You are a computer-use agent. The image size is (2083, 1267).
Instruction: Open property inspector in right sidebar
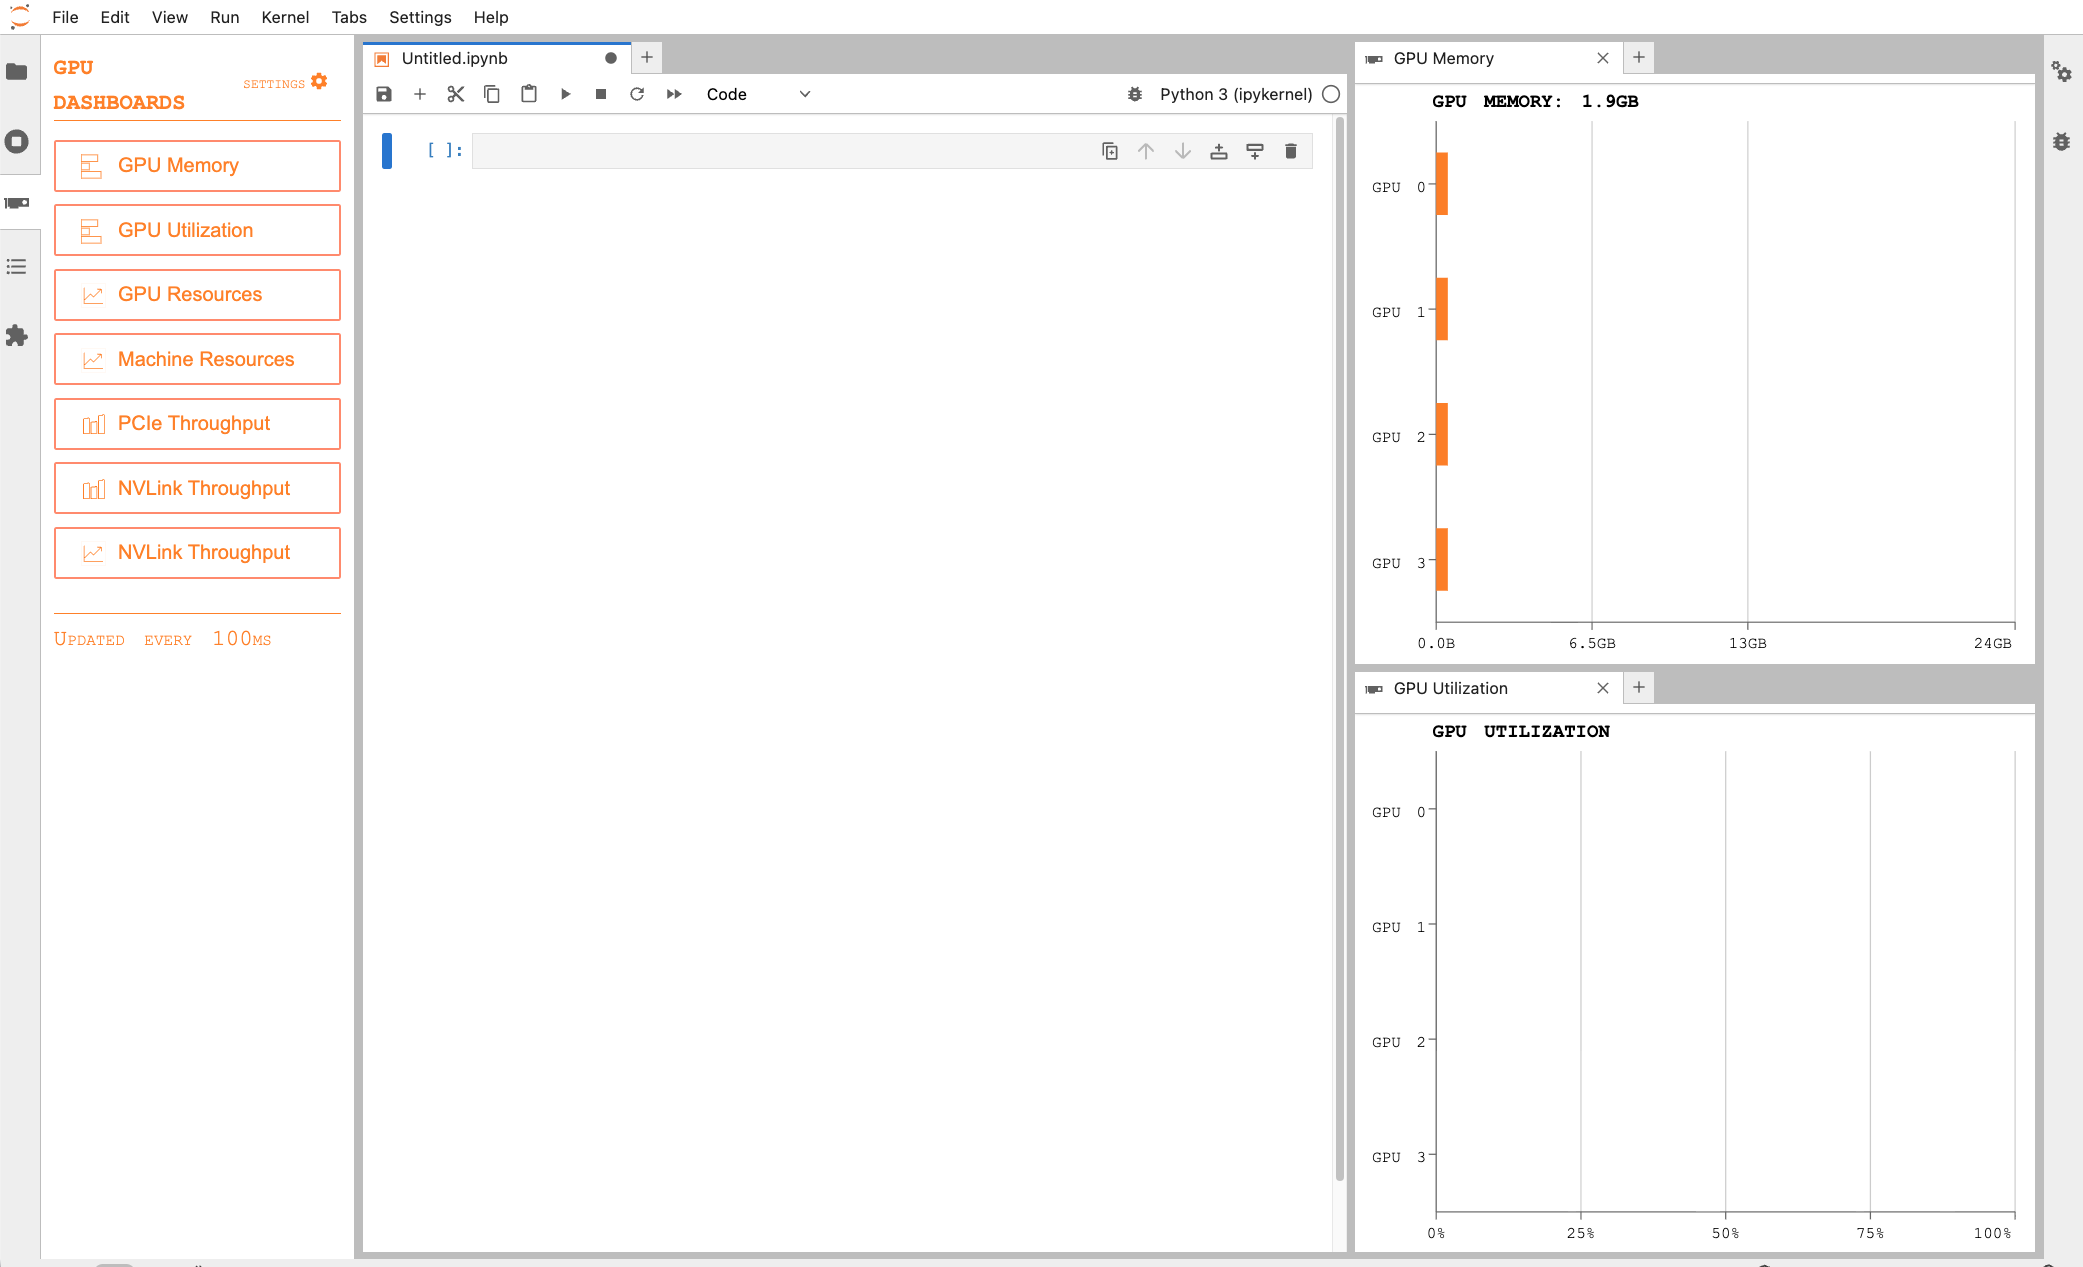click(2061, 72)
